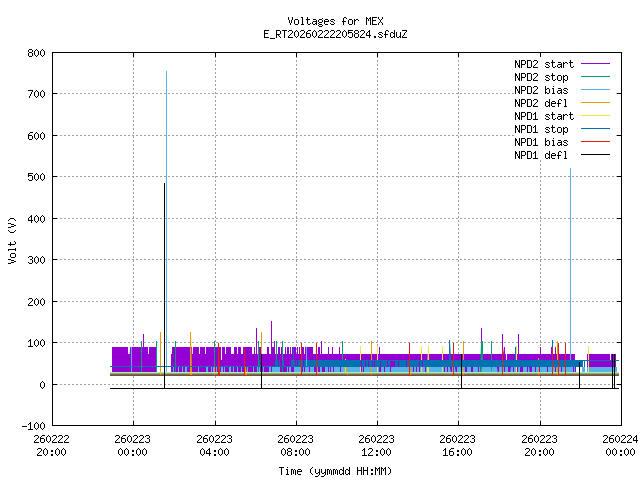Screen dimensions: 640x480
Task: Click the 260222 20:00 time axis tick
Action: pyautogui.click(x=51, y=444)
